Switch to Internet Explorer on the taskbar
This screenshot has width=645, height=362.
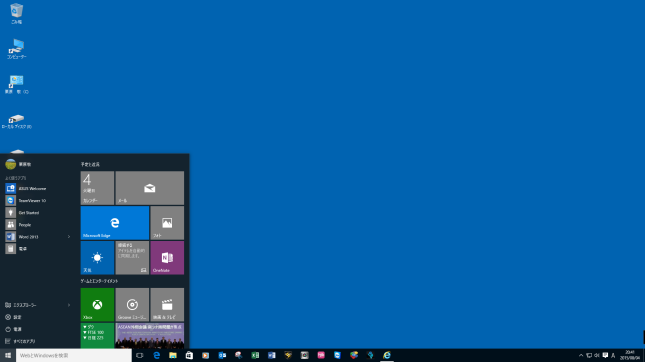(387, 355)
